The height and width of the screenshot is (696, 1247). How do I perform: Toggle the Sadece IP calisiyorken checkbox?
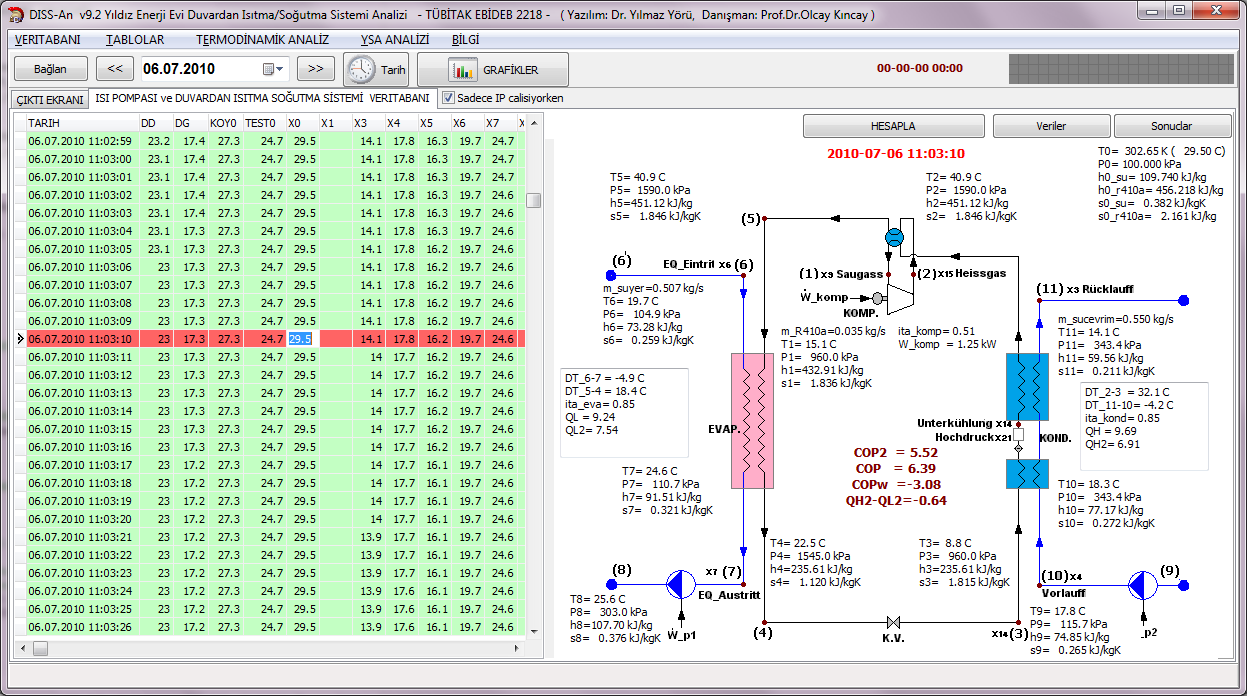coord(449,99)
